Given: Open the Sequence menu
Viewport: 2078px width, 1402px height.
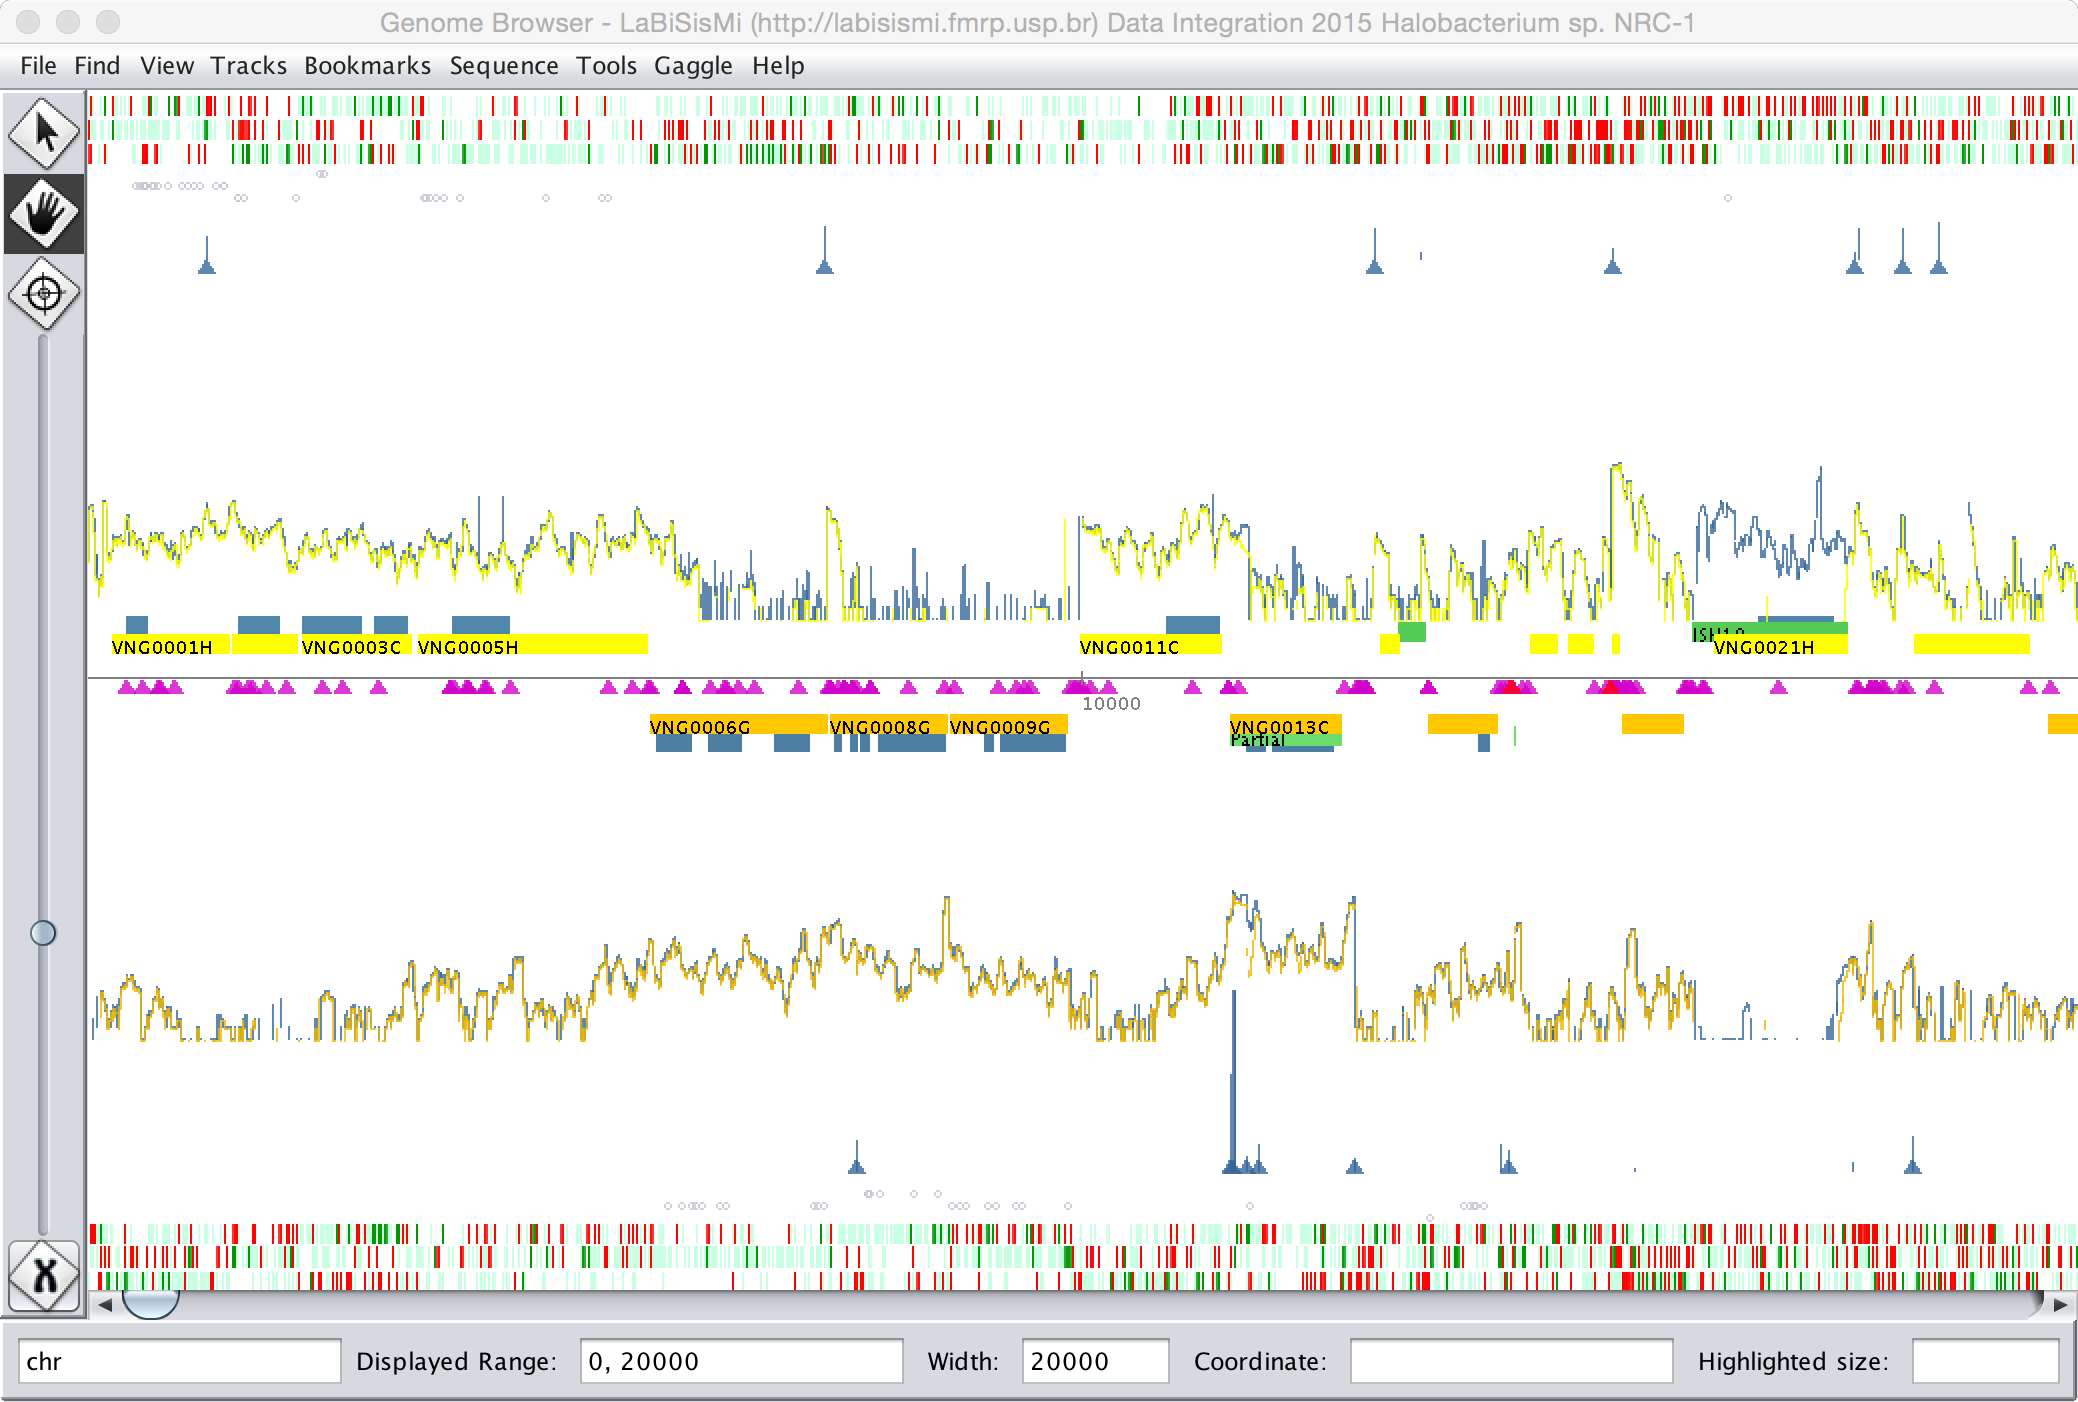Looking at the screenshot, I should click(504, 66).
